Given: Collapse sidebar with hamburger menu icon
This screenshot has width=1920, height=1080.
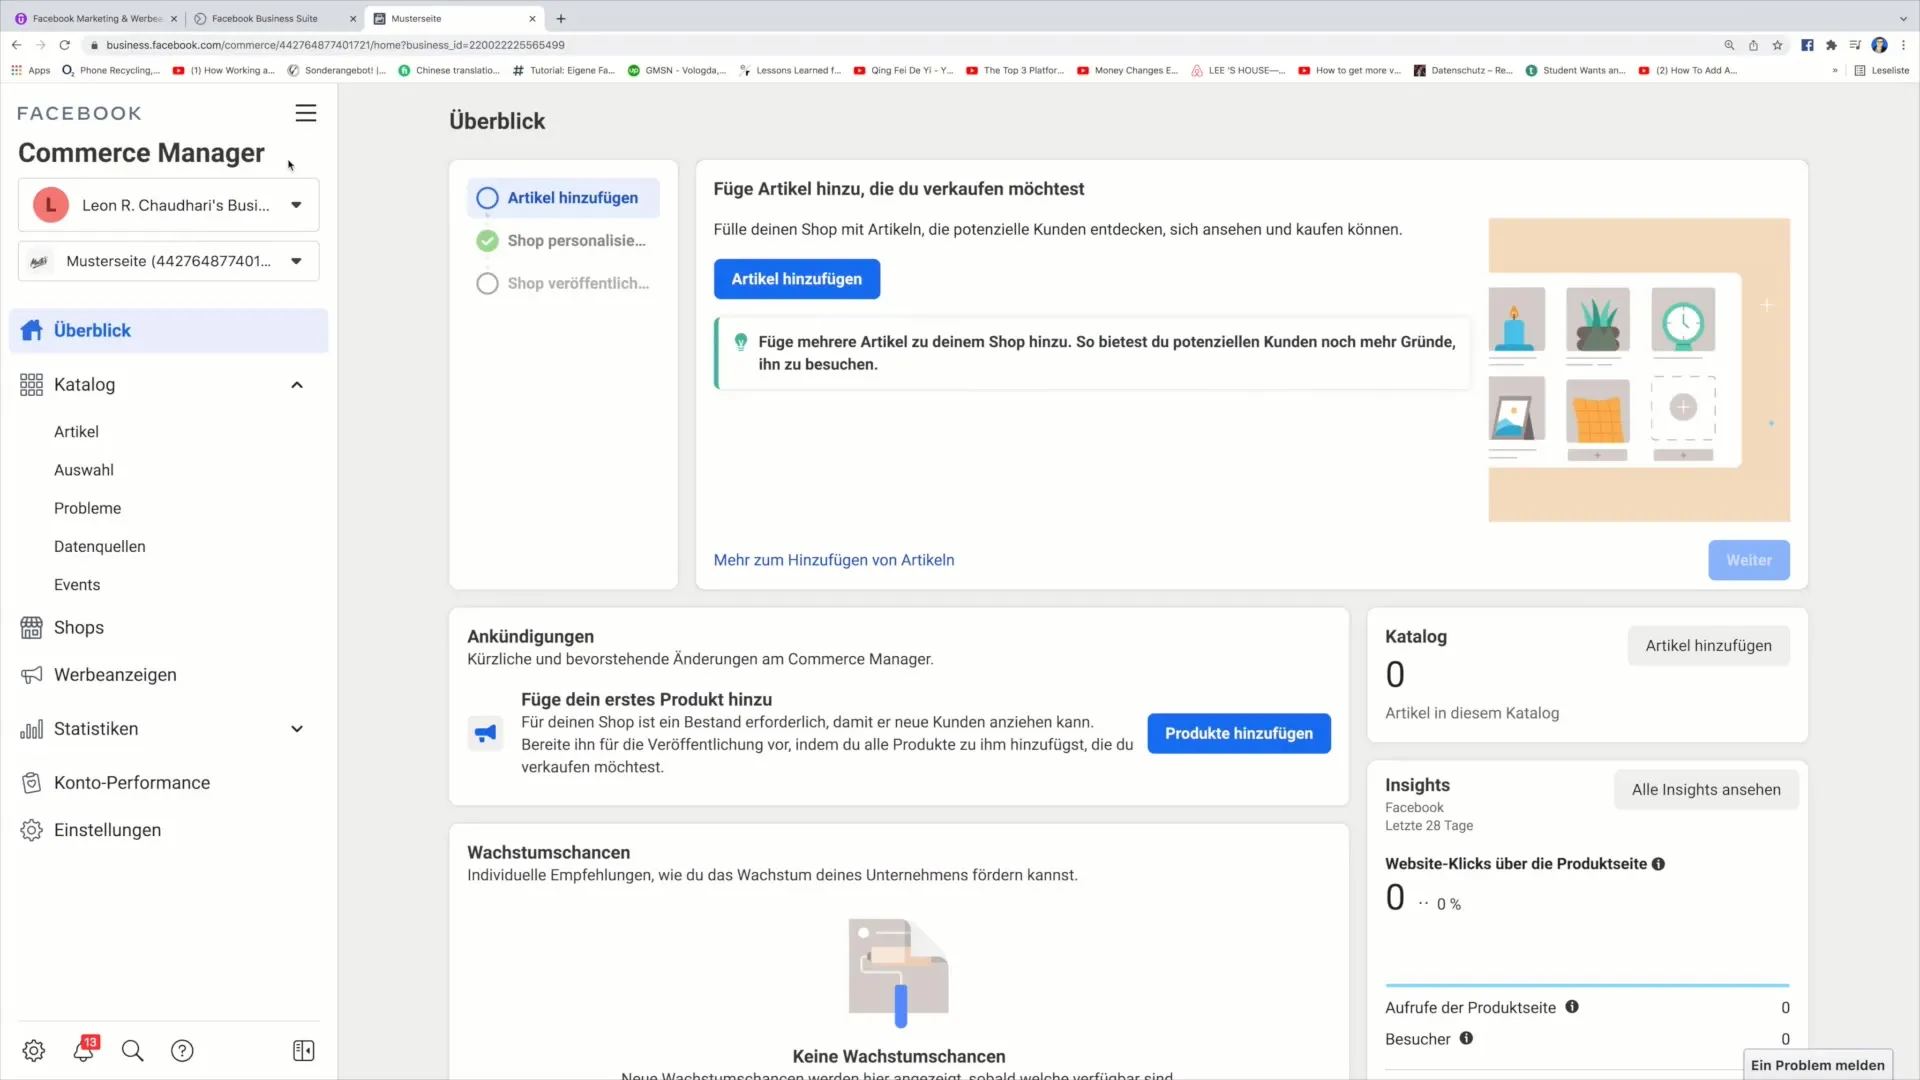Looking at the screenshot, I should coord(306,114).
